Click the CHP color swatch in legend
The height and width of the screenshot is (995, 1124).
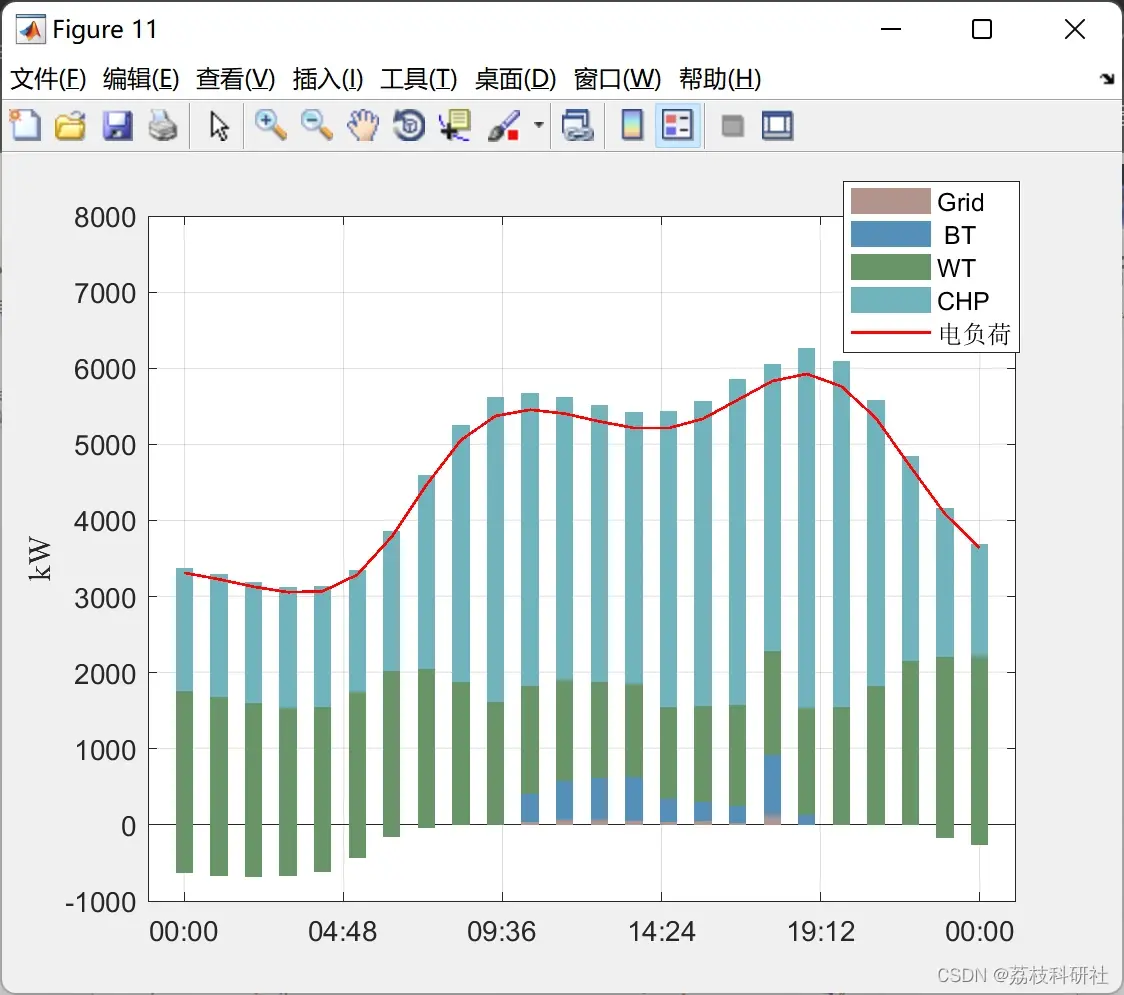tap(890, 300)
